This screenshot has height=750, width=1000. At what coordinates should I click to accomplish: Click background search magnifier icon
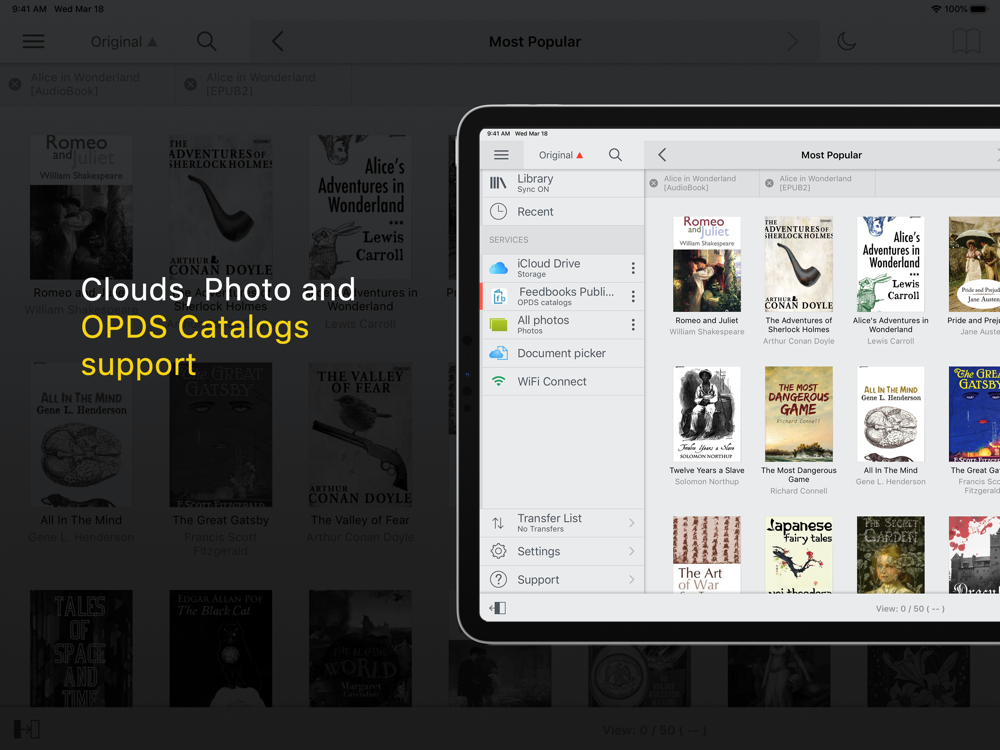click(206, 41)
